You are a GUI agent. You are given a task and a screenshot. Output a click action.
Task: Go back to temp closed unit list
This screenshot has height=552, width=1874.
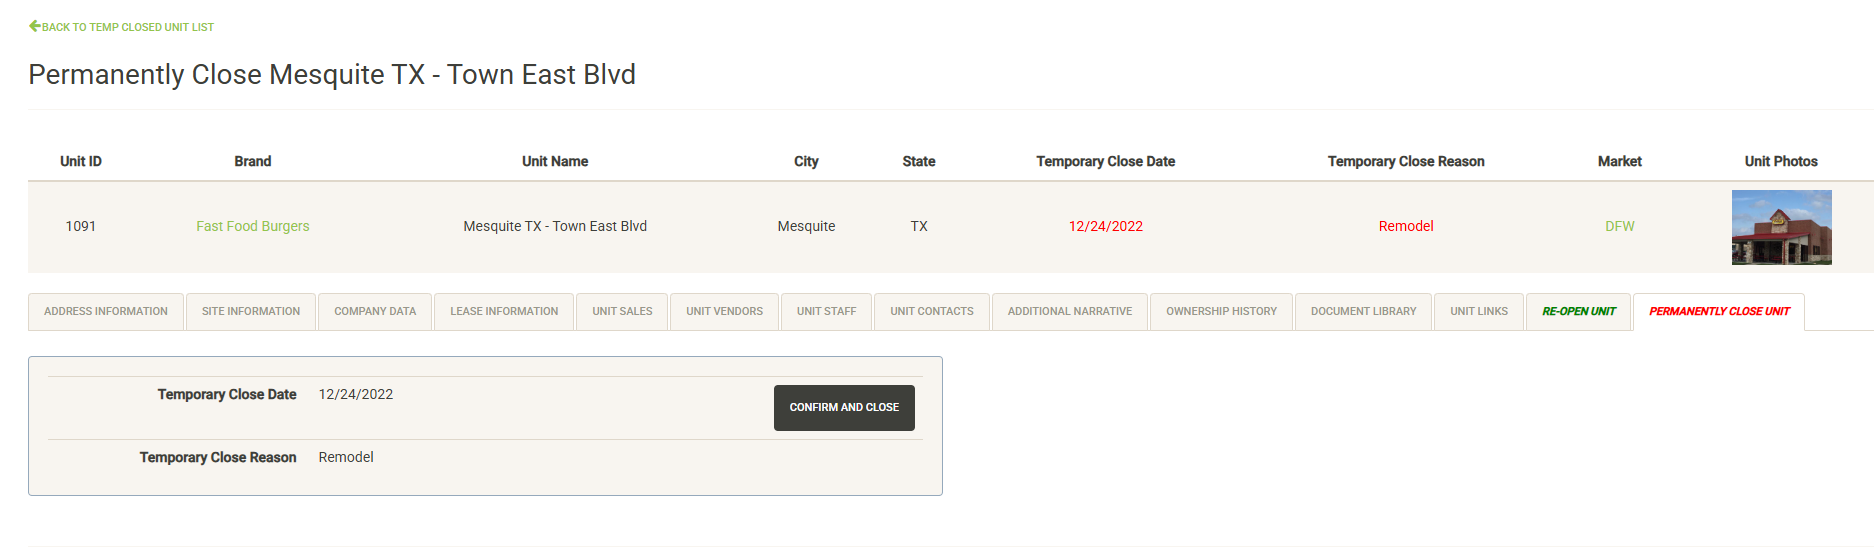[127, 27]
